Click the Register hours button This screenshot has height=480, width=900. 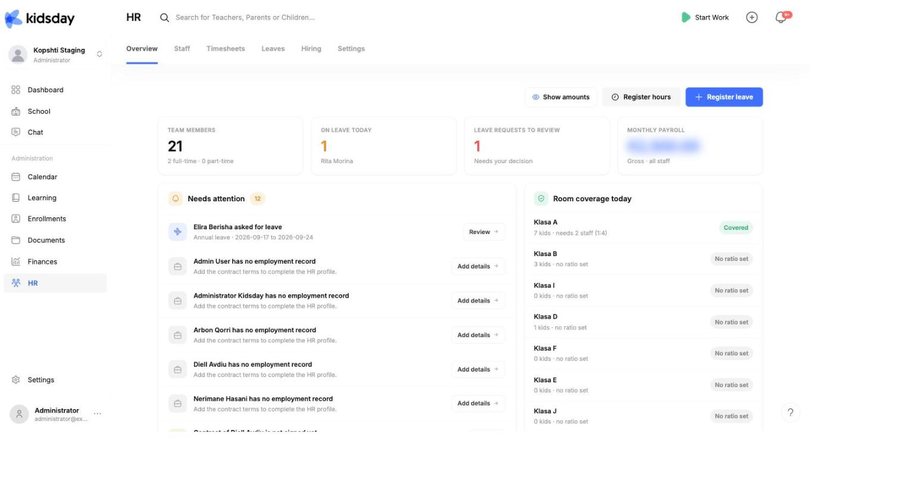click(x=641, y=97)
